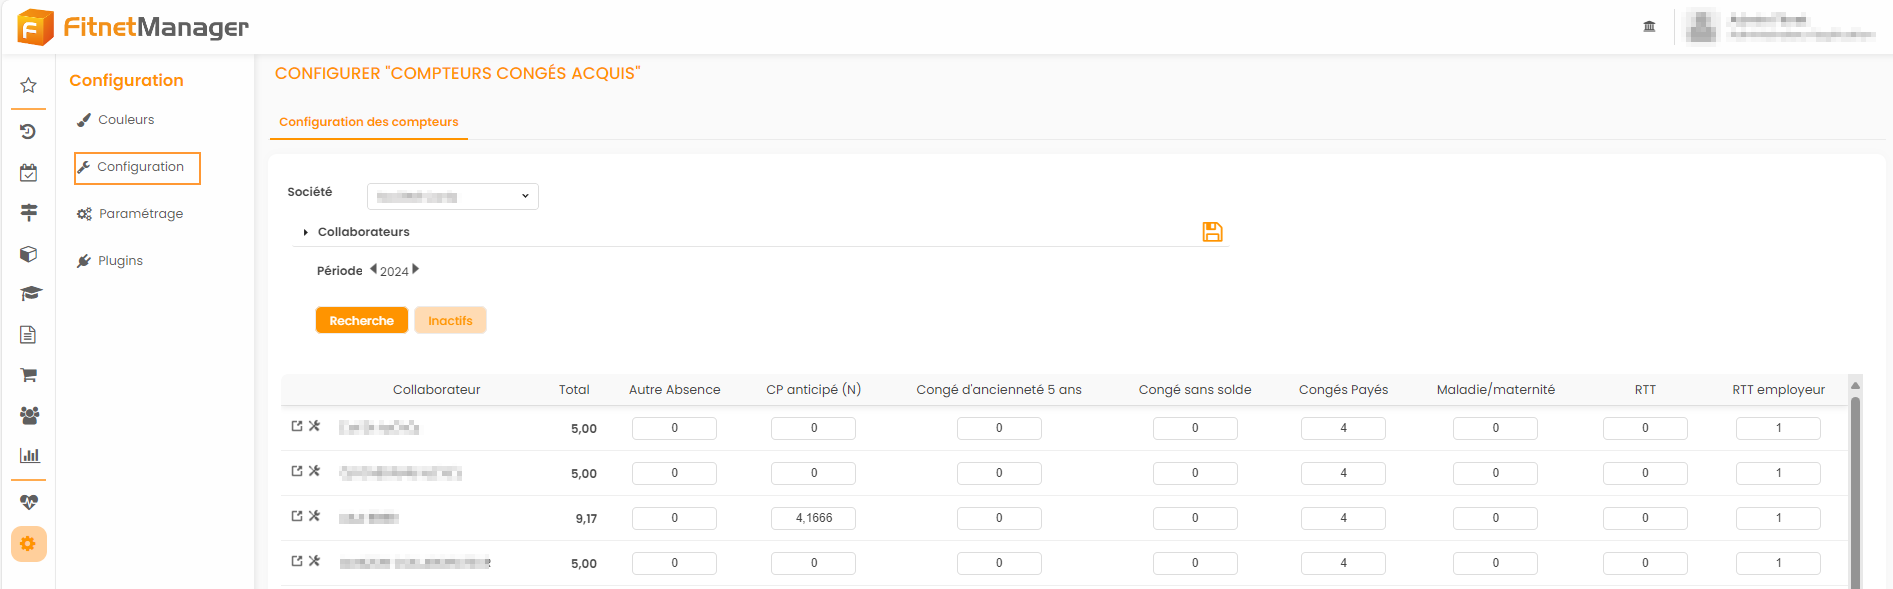The image size is (1893, 589).
Task: Open the Société dropdown
Action: pyautogui.click(x=452, y=197)
